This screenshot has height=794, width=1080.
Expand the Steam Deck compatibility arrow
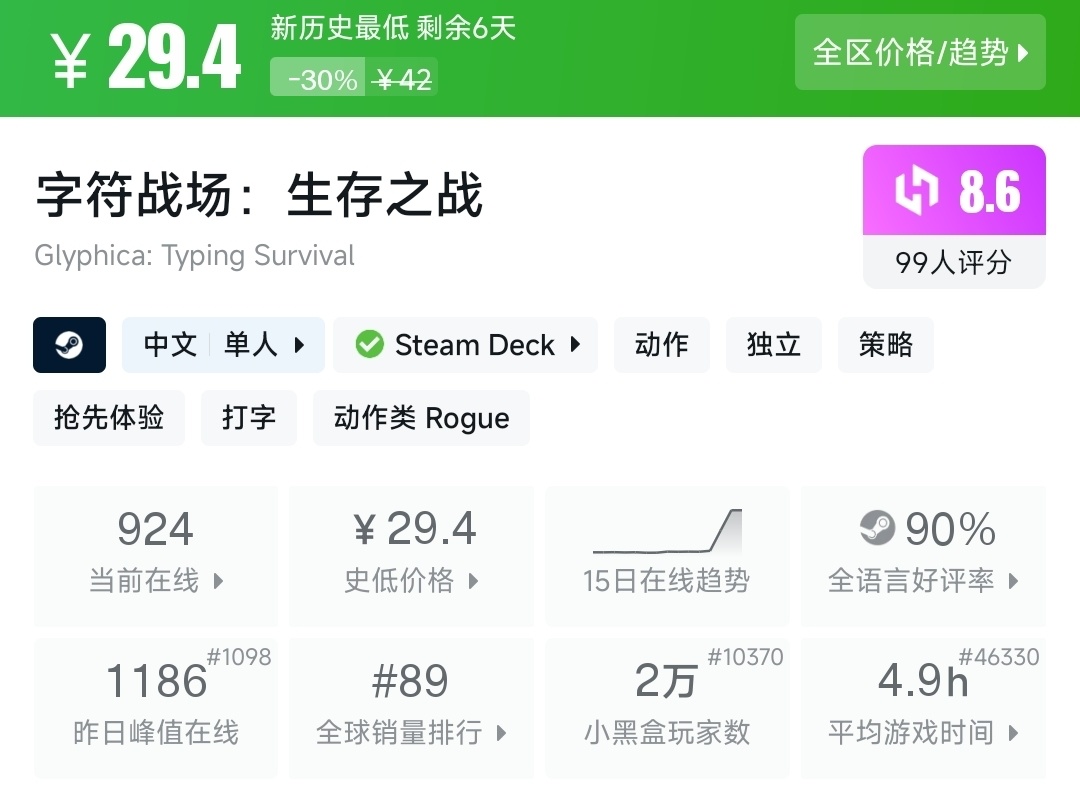[x=575, y=345]
